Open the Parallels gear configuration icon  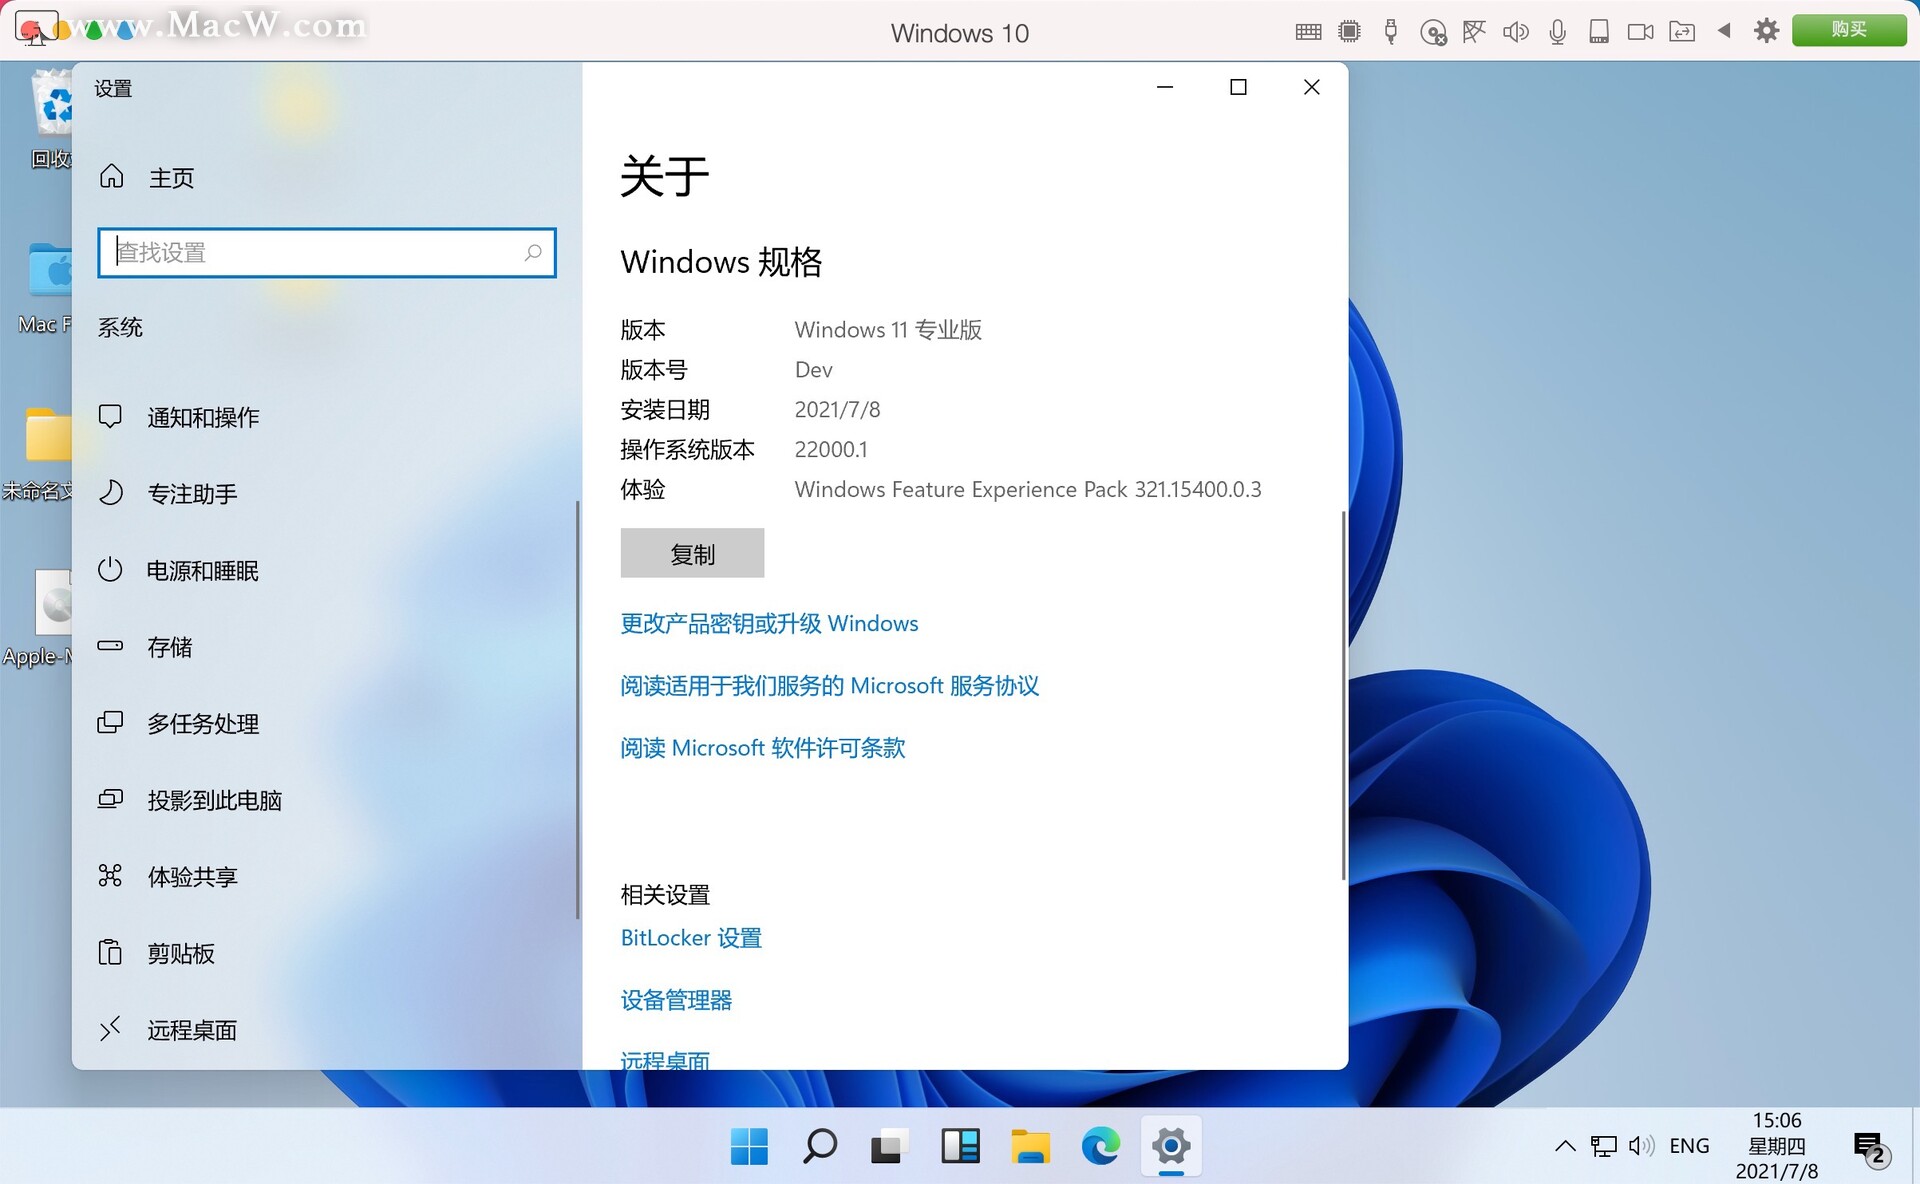coord(1766,31)
